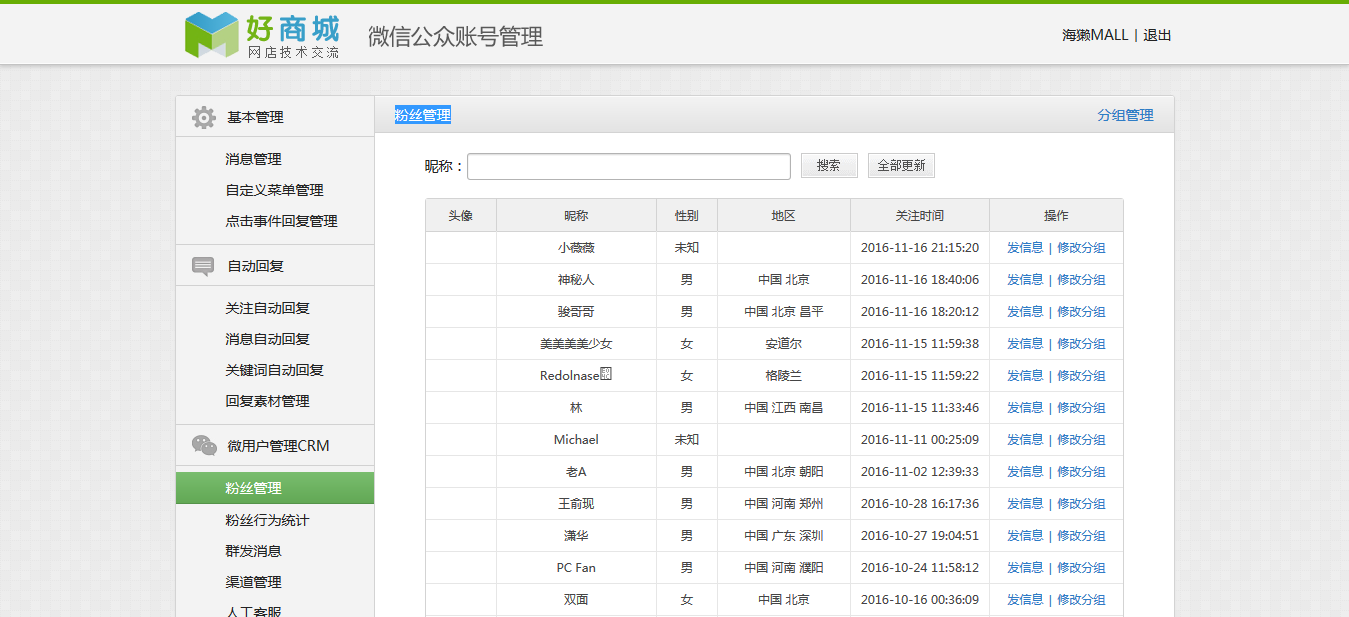Click the 昵称 column header
Image resolution: width=1349 pixels, height=617 pixels.
(576, 216)
